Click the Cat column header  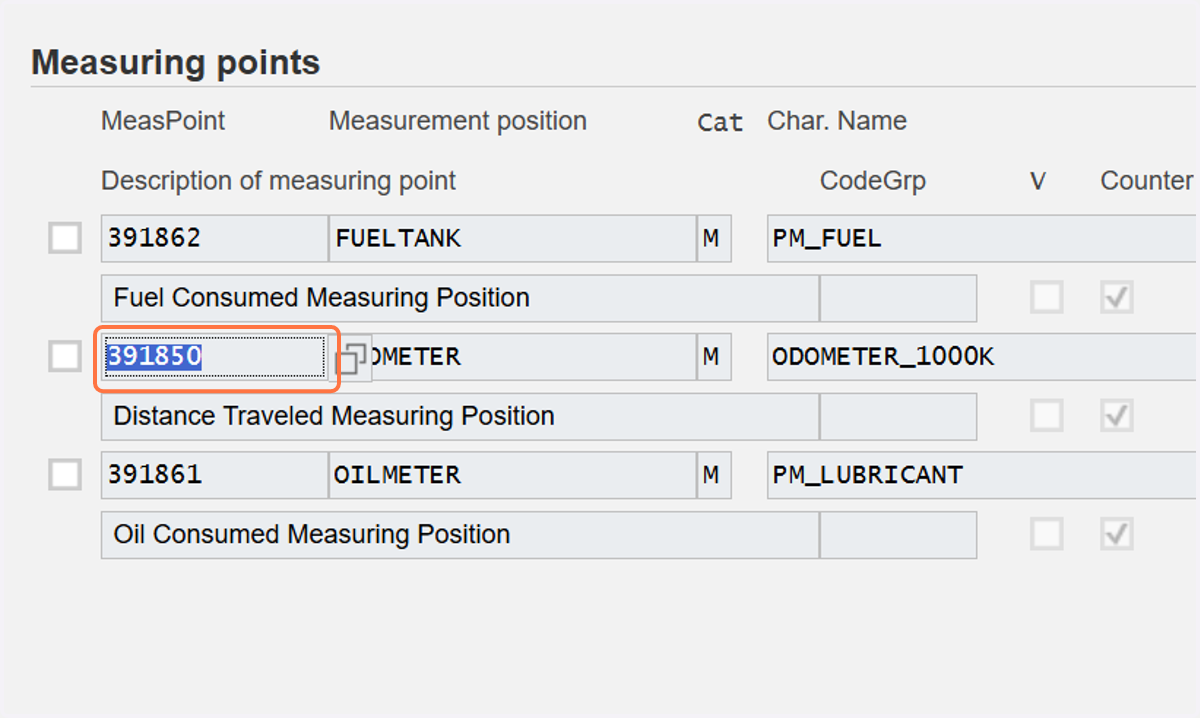coord(720,122)
